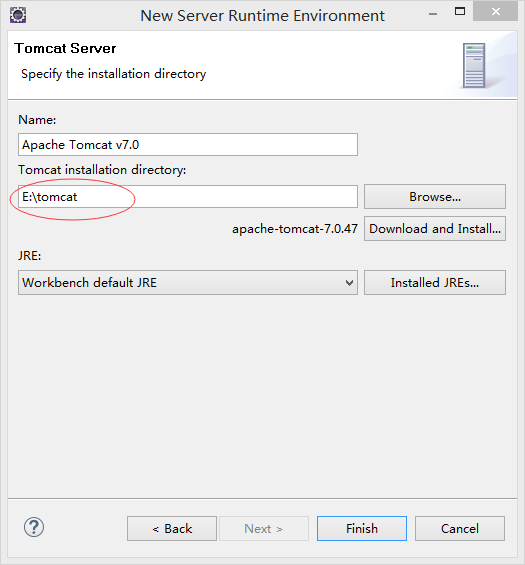Click the Browse... button

coord(435,197)
